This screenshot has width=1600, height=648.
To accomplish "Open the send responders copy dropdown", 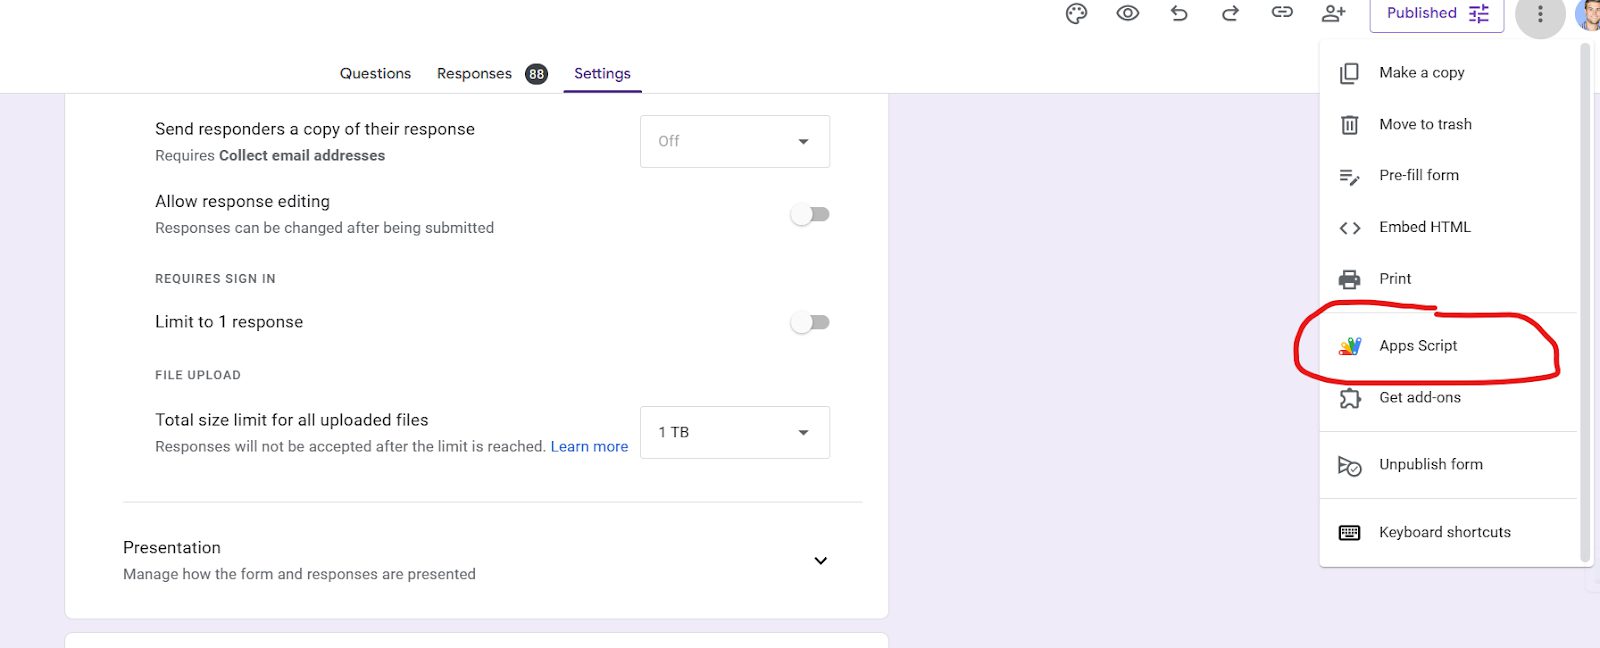I will coord(734,141).
